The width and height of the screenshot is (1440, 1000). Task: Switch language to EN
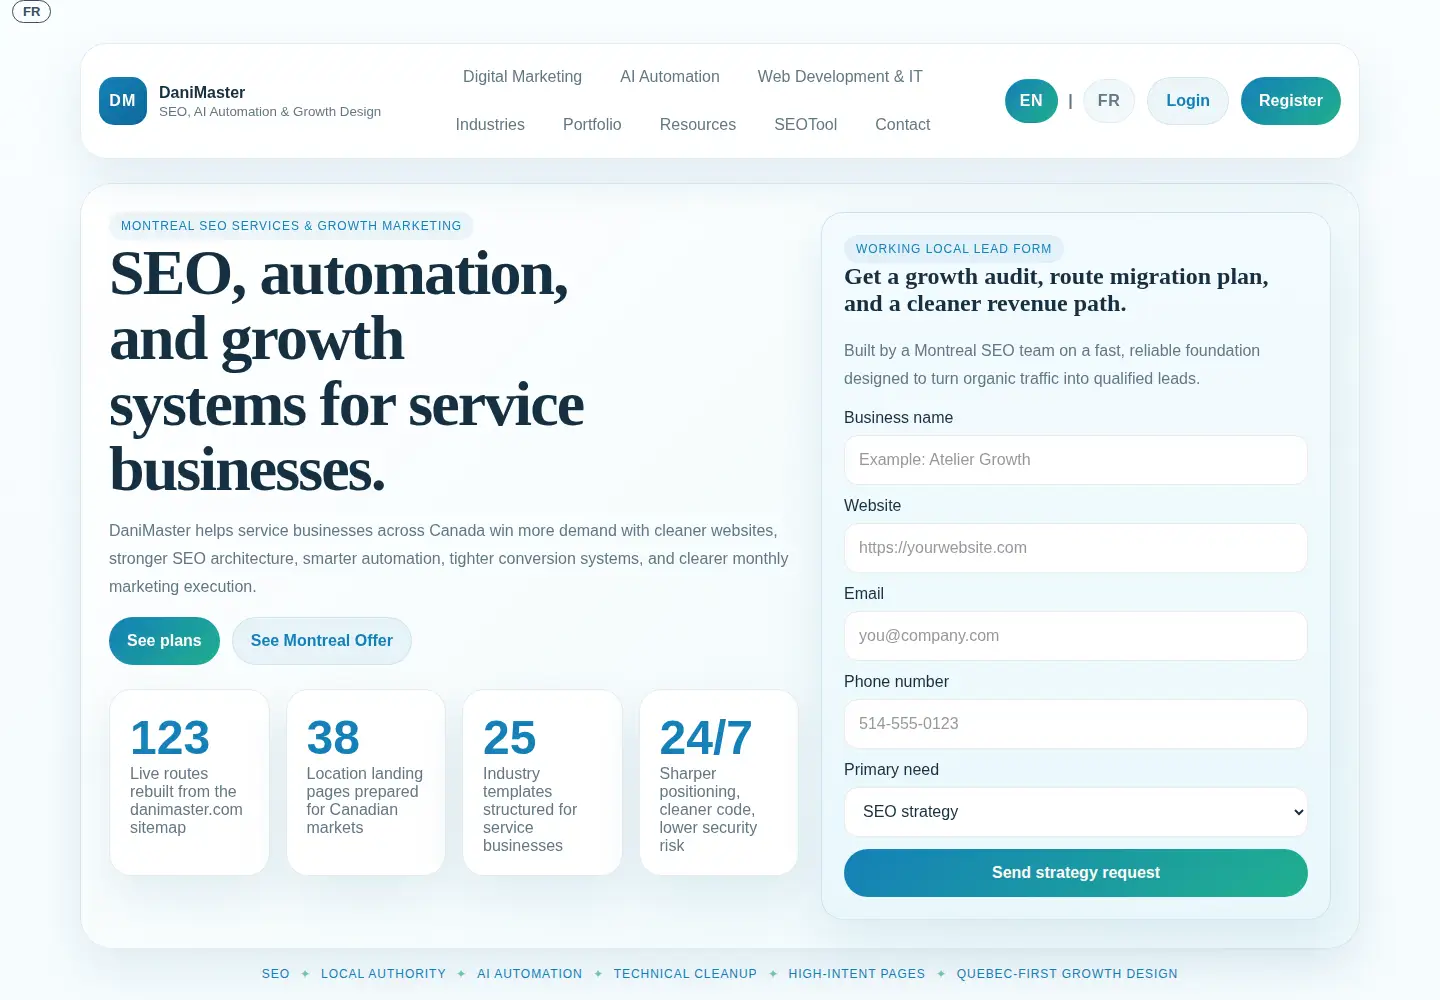1031,101
